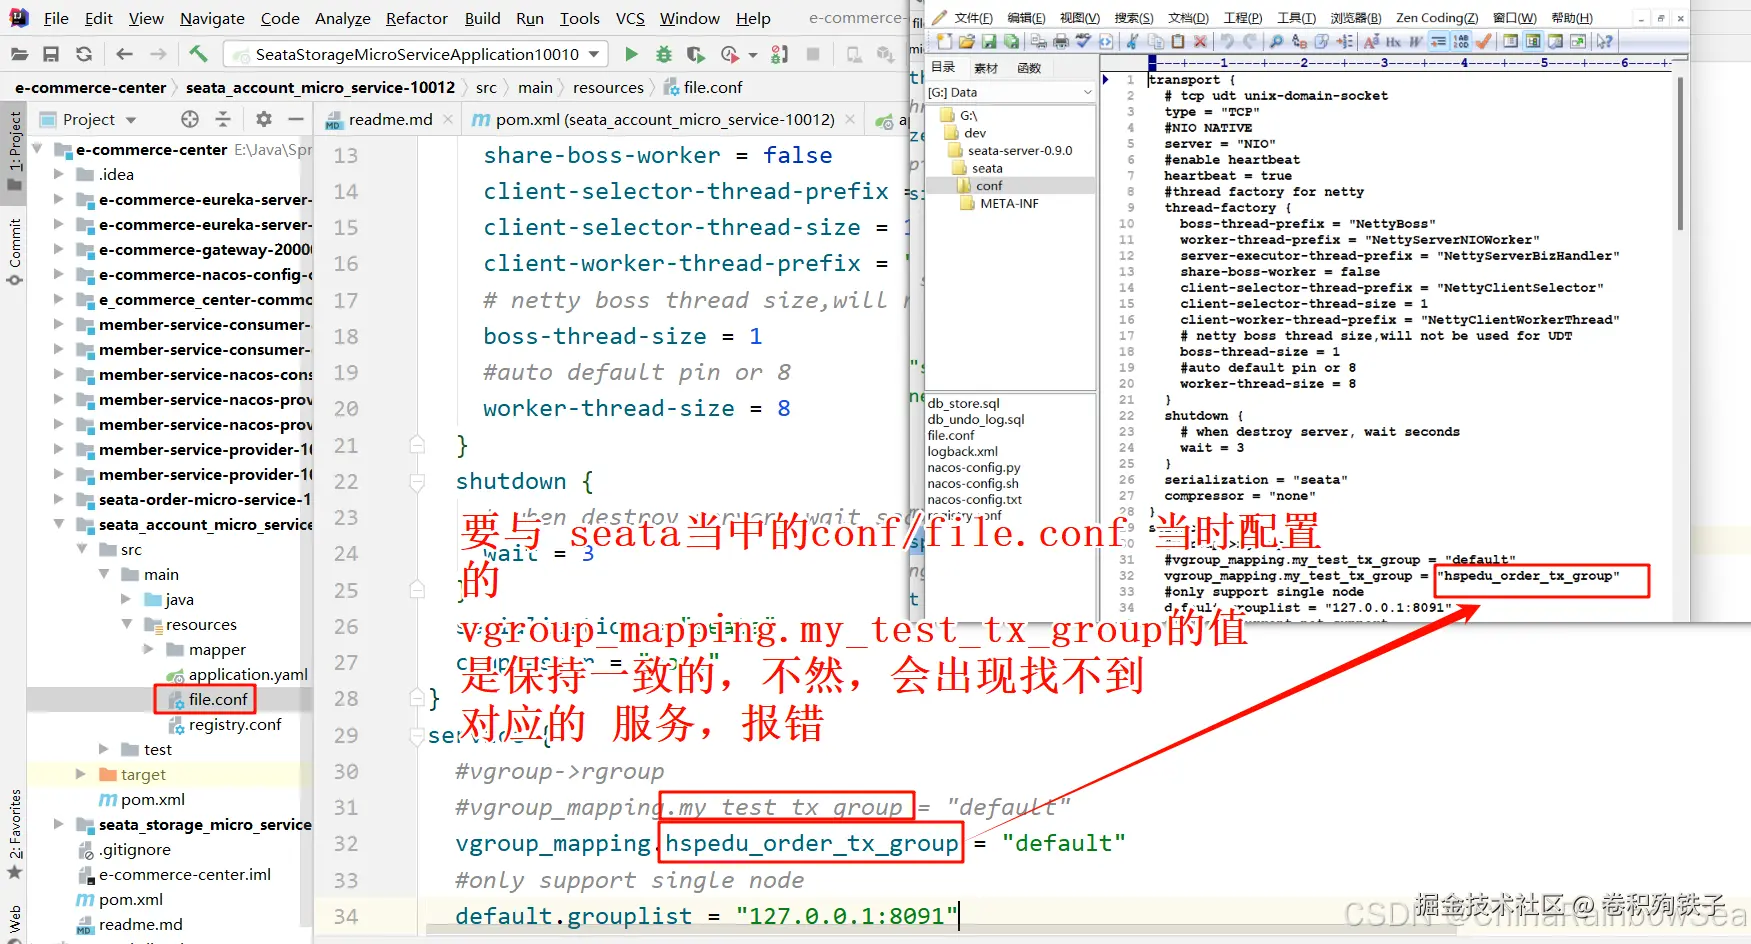The width and height of the screenshot is (1751, 944).
Task: Collapse all in Project panel
Action: click(223, 119)
